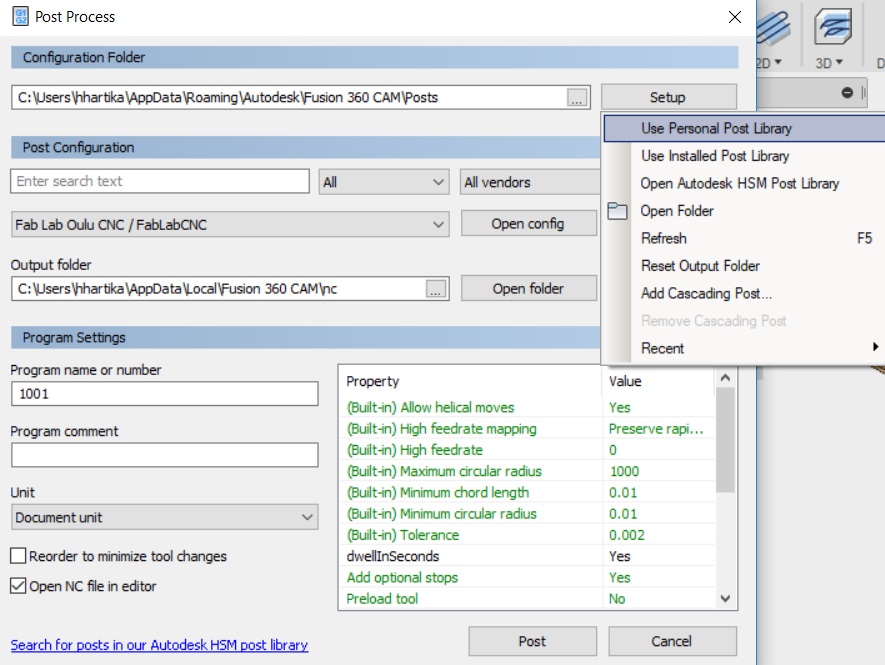Choose Open Autodesk HSM Post Library
885x665 pixels.
(745, 183)
